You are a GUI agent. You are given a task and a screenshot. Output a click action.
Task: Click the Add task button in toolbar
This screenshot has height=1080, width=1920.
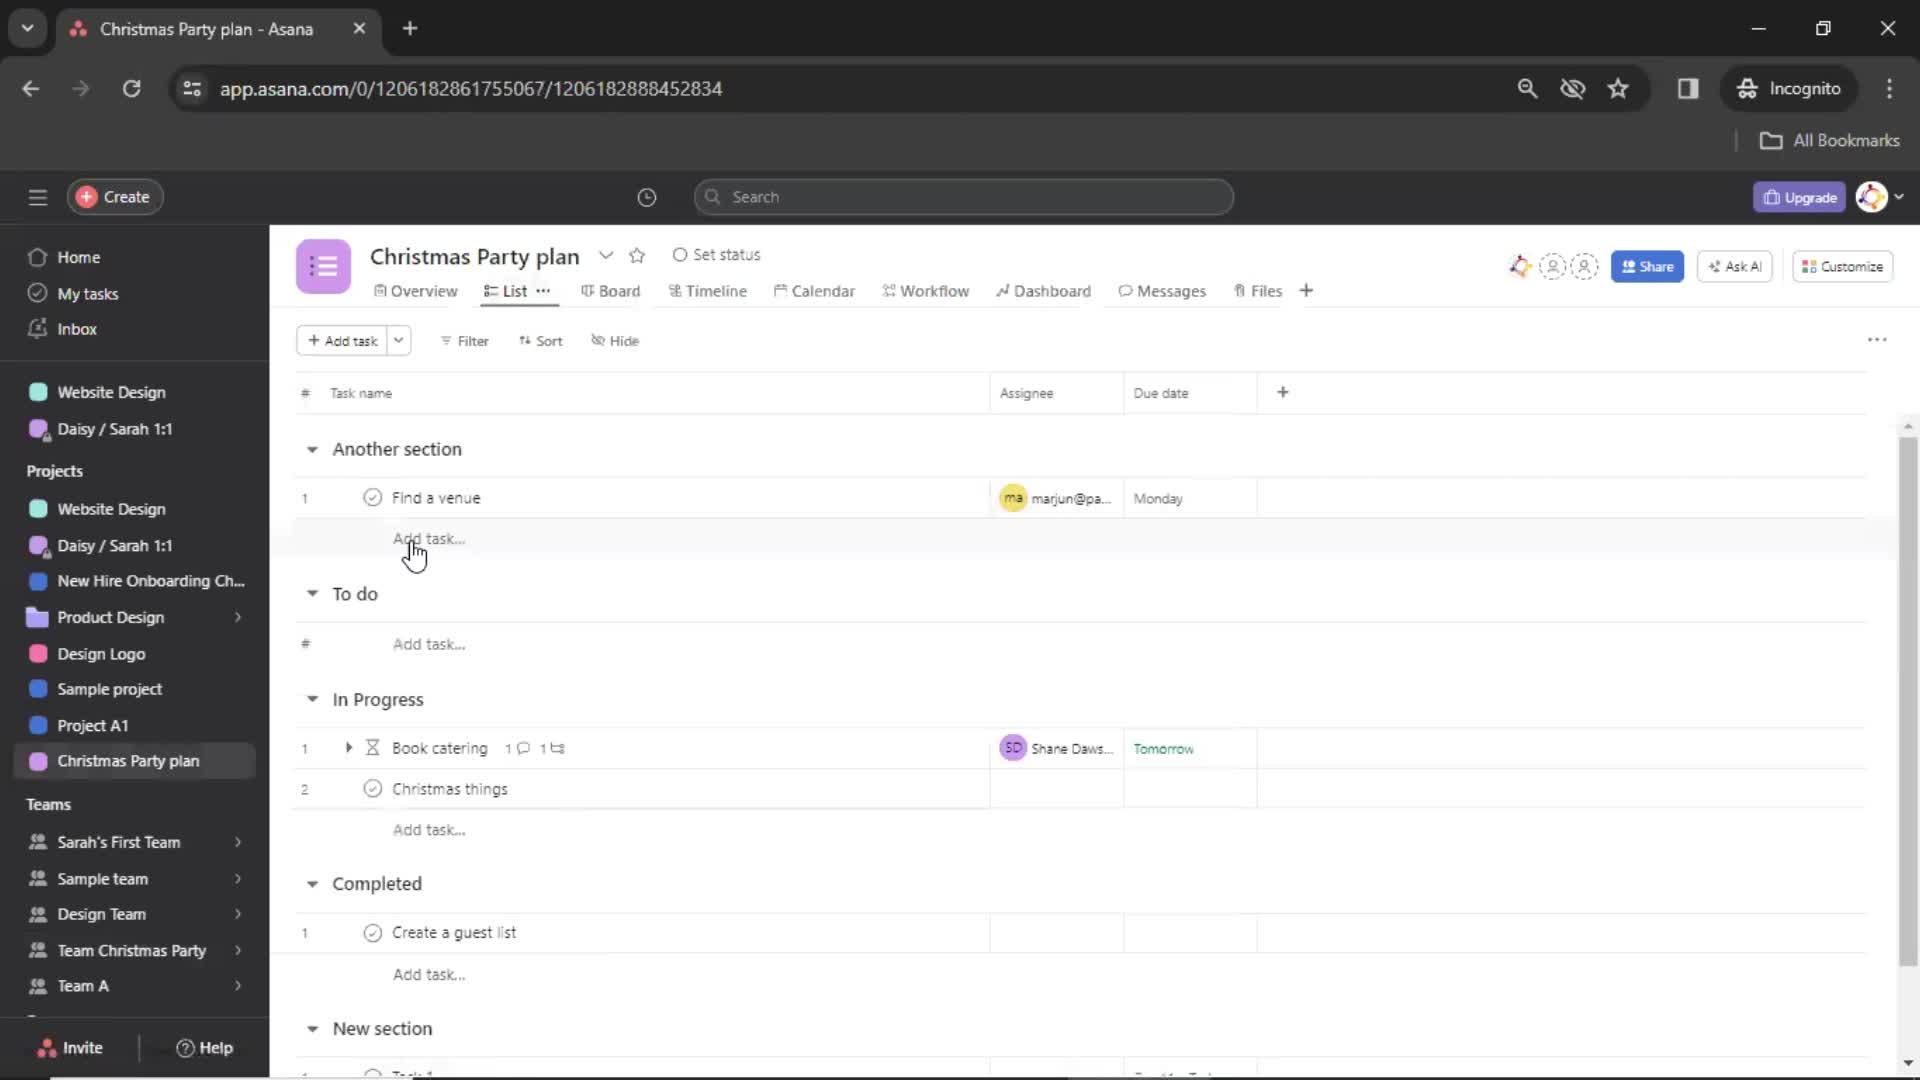click(342, 340)
